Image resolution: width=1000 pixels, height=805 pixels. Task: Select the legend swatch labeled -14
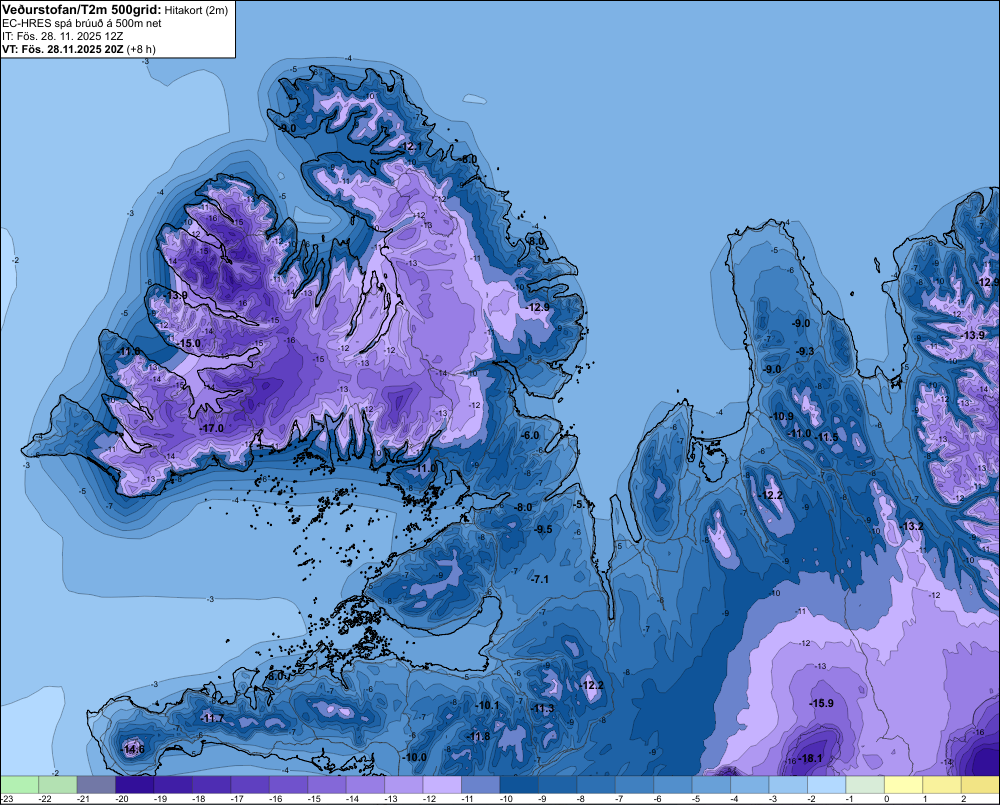coord(365,784)
